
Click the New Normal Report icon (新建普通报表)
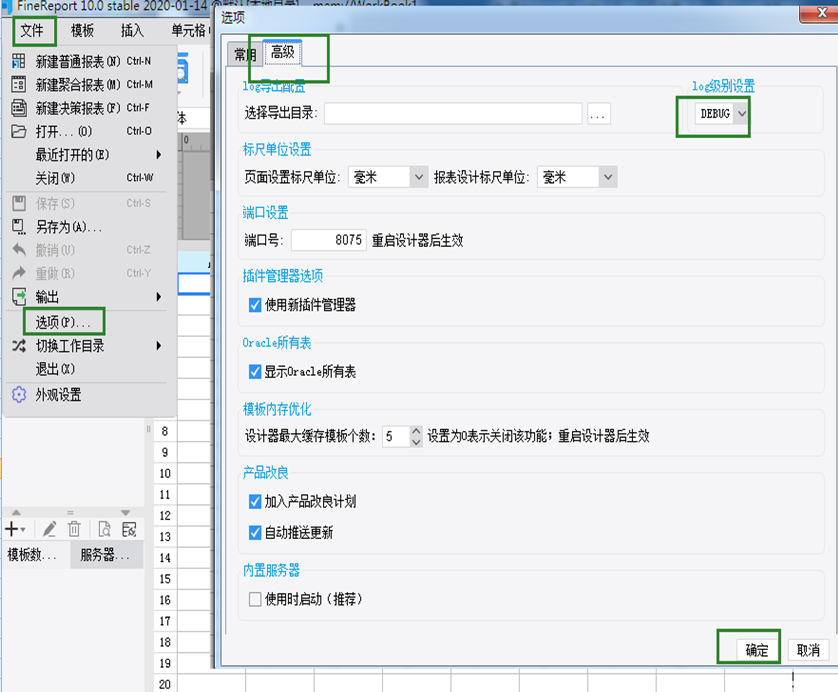pos(19,61)
